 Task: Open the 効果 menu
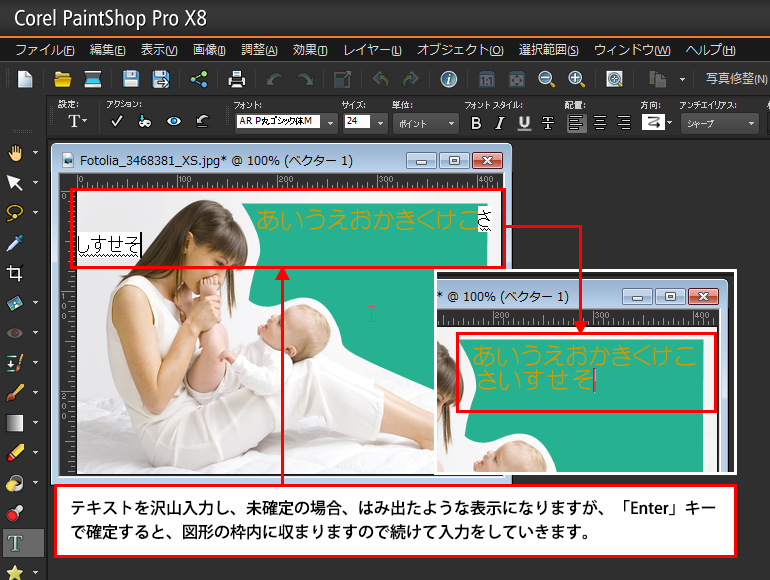point(310,50)
